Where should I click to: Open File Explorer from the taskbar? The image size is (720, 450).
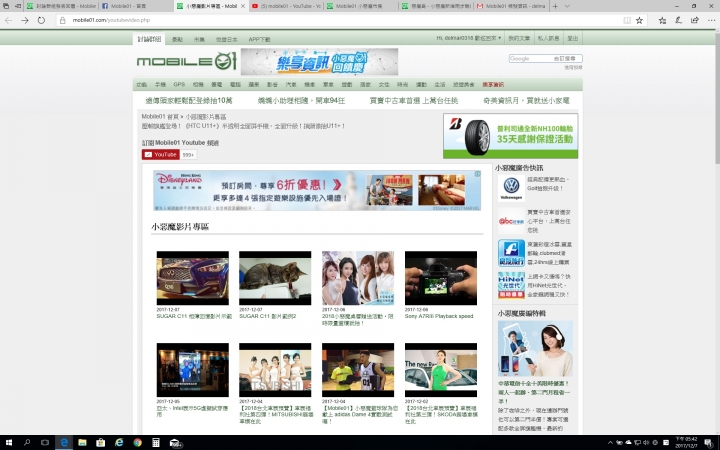[x=82, y=443]
